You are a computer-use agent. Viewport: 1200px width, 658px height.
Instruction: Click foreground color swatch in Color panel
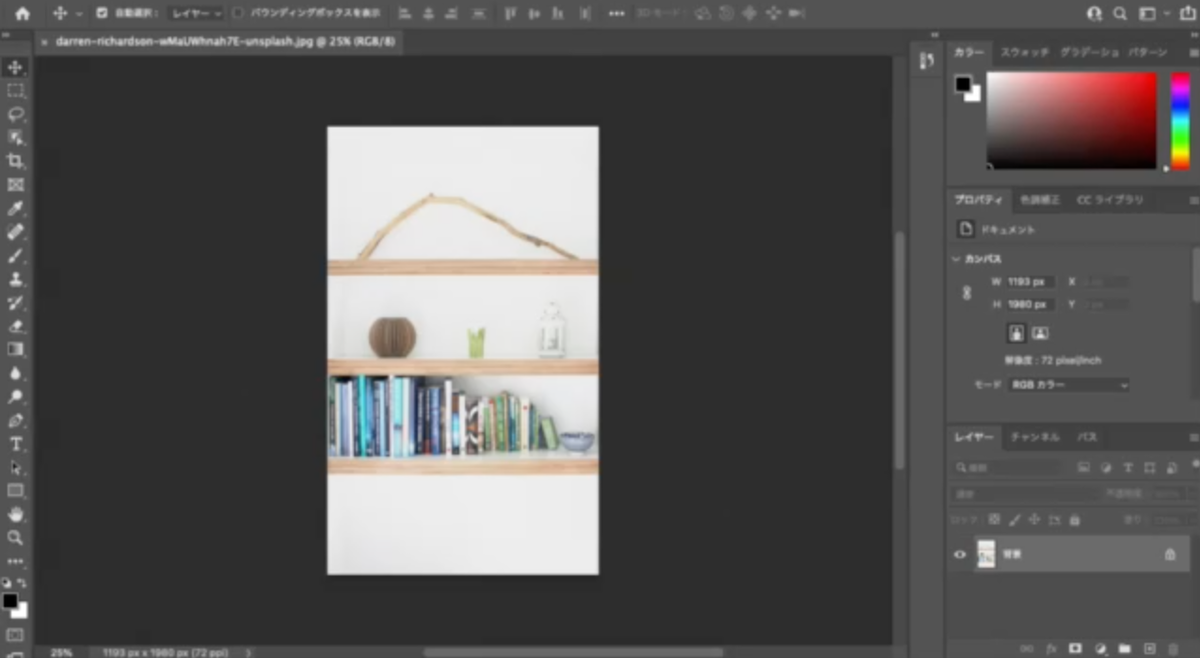[x=963, y=84]
